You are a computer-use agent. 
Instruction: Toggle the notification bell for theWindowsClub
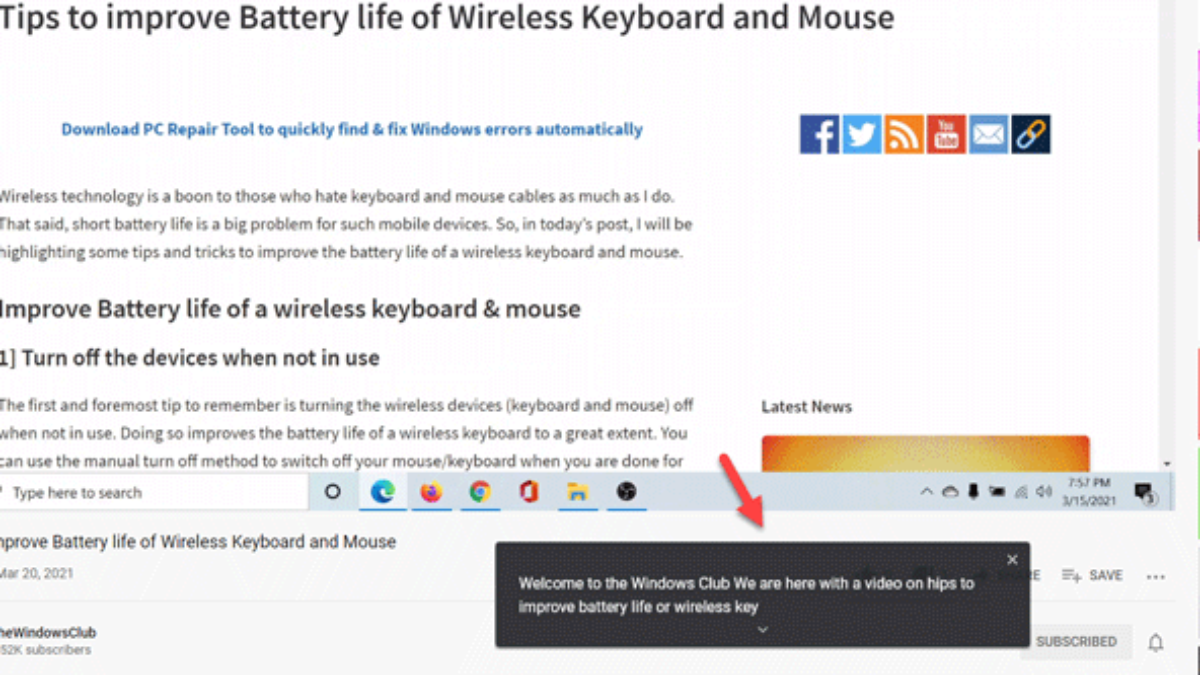click(1156, 642)
